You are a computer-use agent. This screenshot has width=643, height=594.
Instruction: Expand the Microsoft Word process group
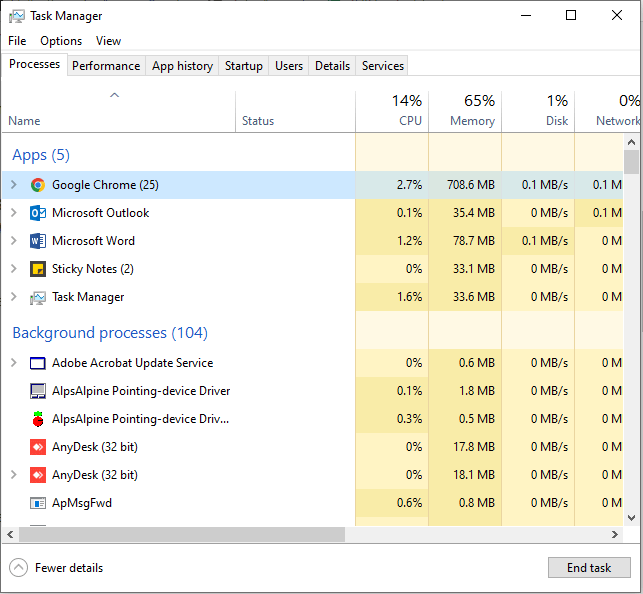(14, 240)
